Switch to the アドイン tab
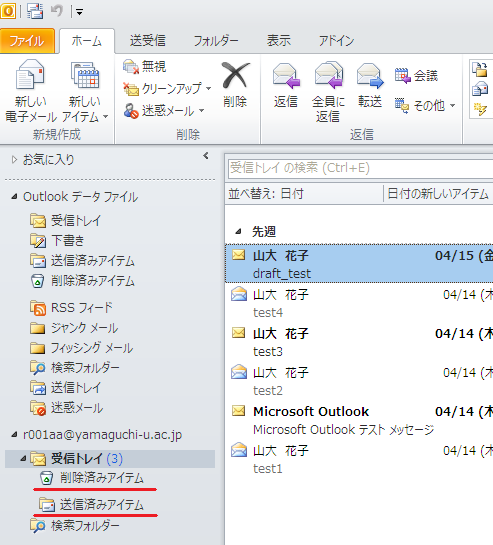 [336, 41]
